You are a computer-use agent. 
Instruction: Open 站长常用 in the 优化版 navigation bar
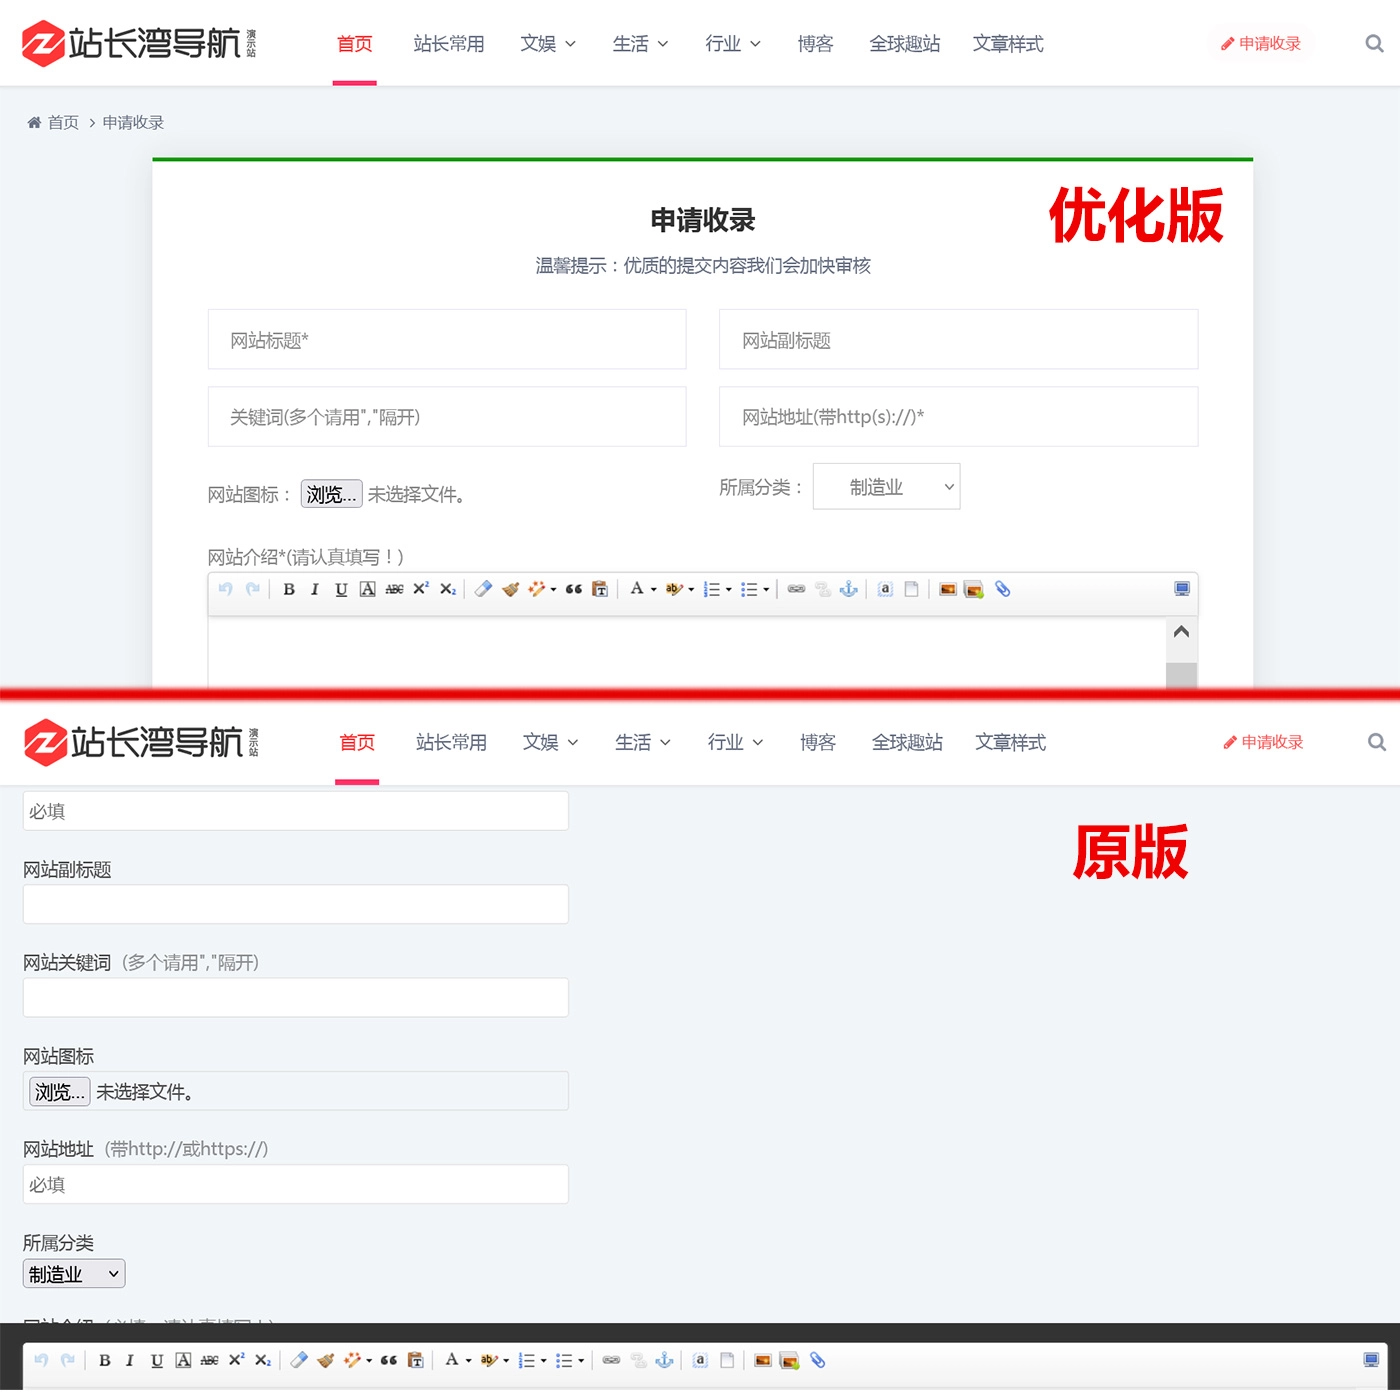[x=449, y=44]
